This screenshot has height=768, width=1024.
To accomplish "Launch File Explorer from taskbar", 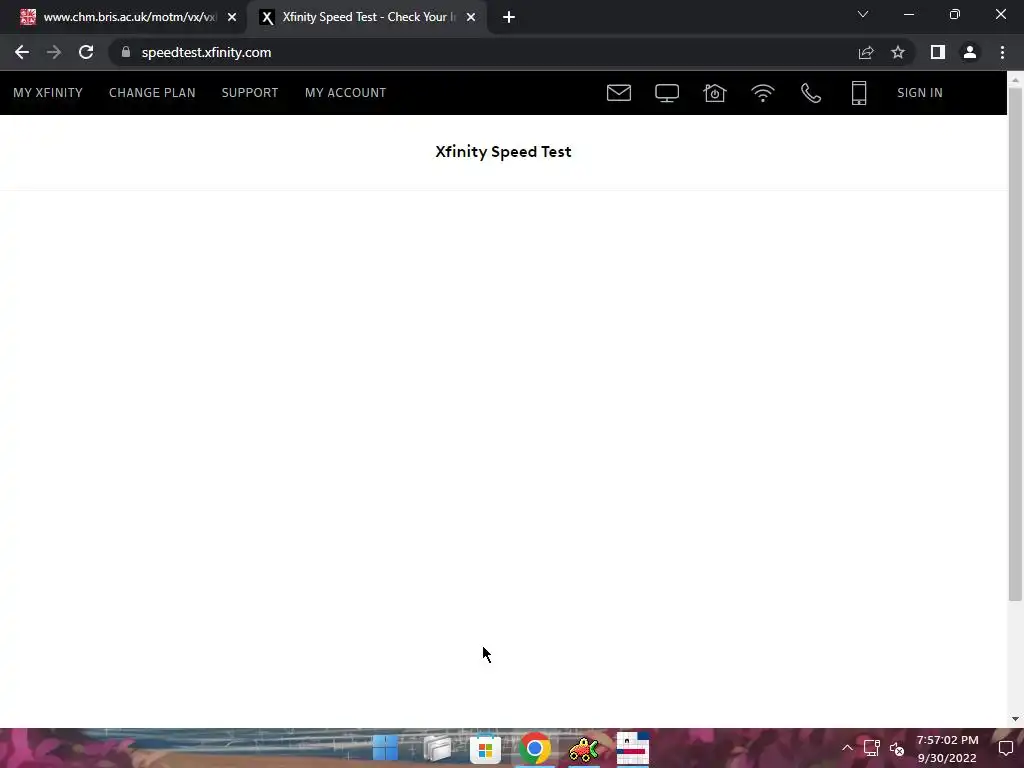I will 437,748.
